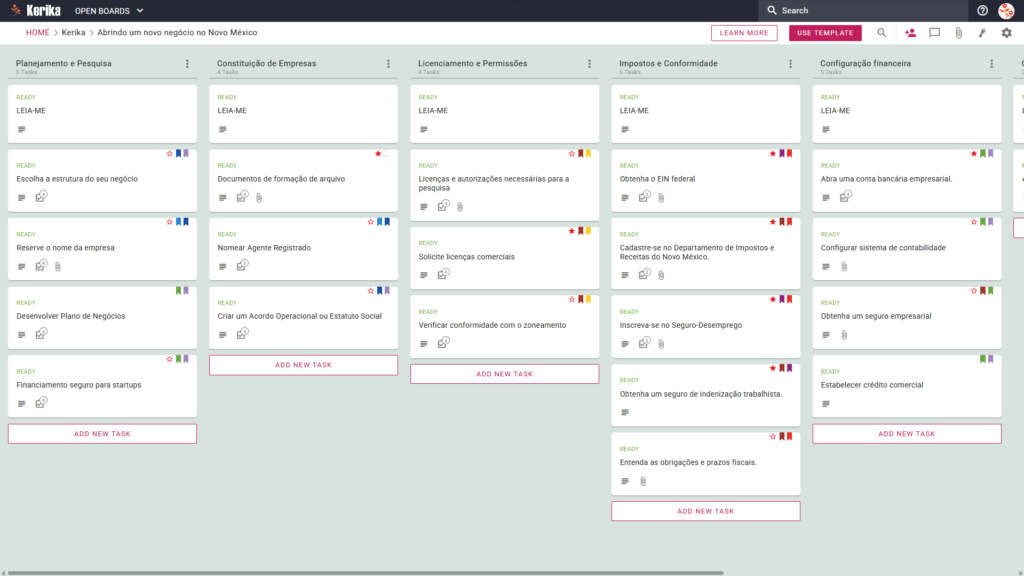Add new task in Impostos e Conformidade
Viewport: 1024px width, 576px height.
coord(706,511)
